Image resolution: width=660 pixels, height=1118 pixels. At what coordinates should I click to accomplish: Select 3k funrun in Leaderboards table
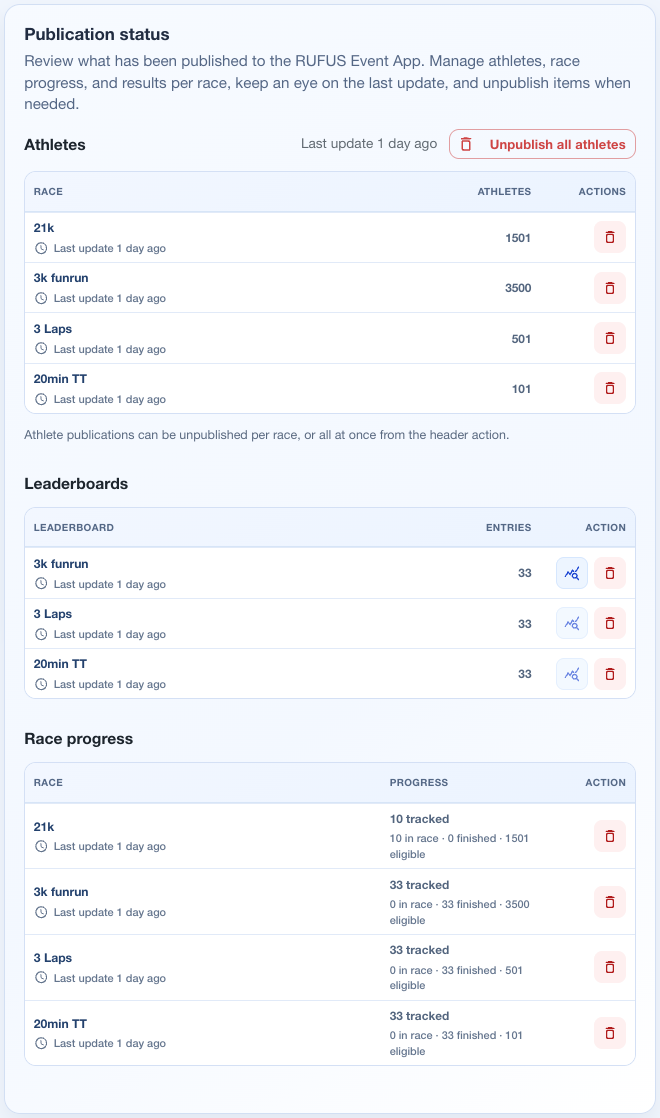(330, 573)
